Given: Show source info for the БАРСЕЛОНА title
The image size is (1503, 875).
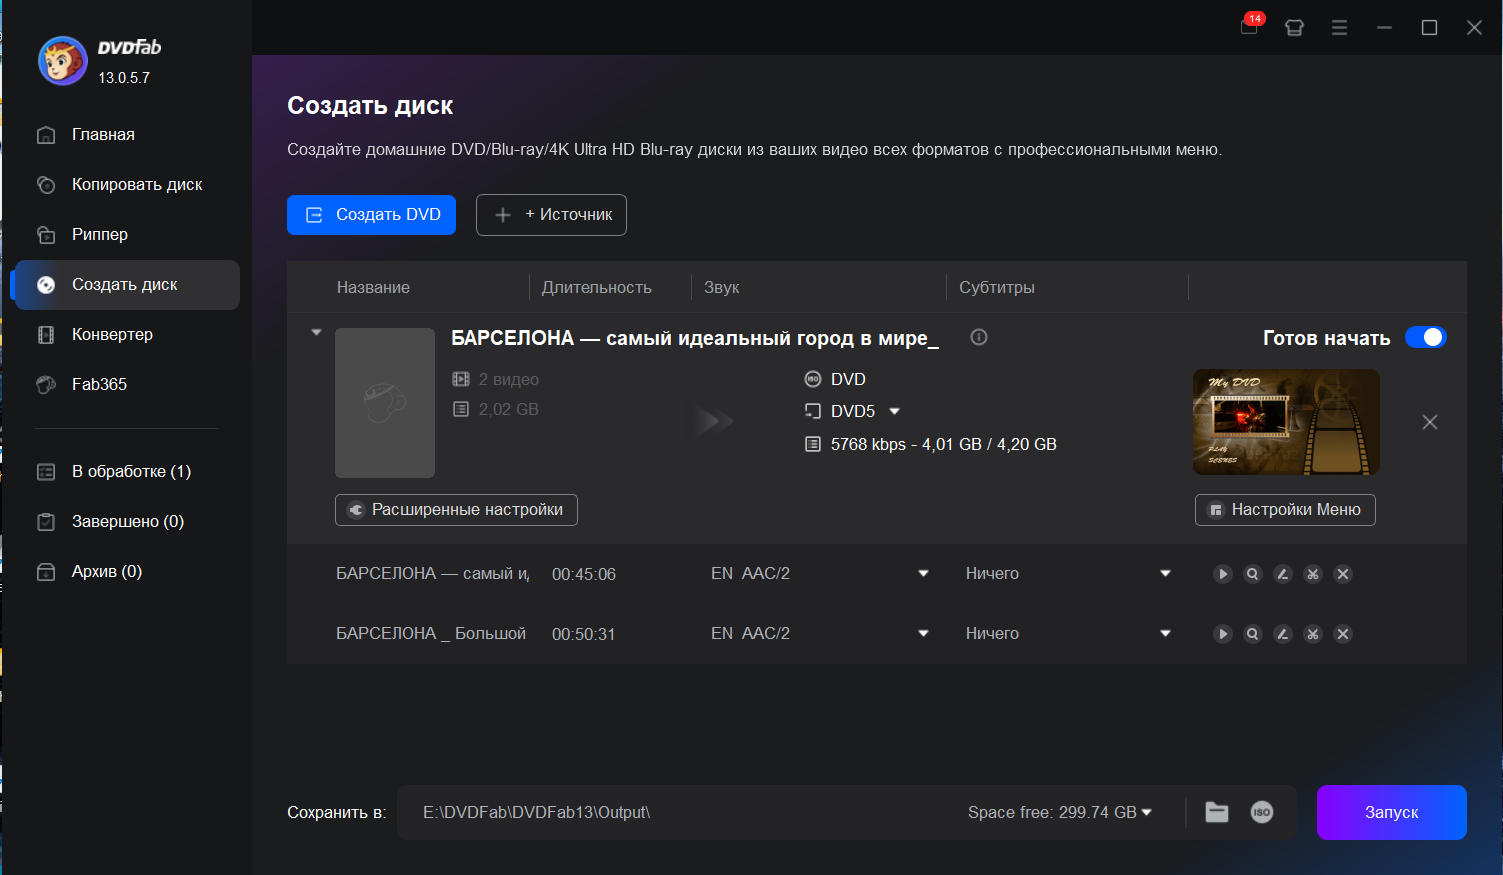Looking at the screenshot, I should tap(979, 337).
